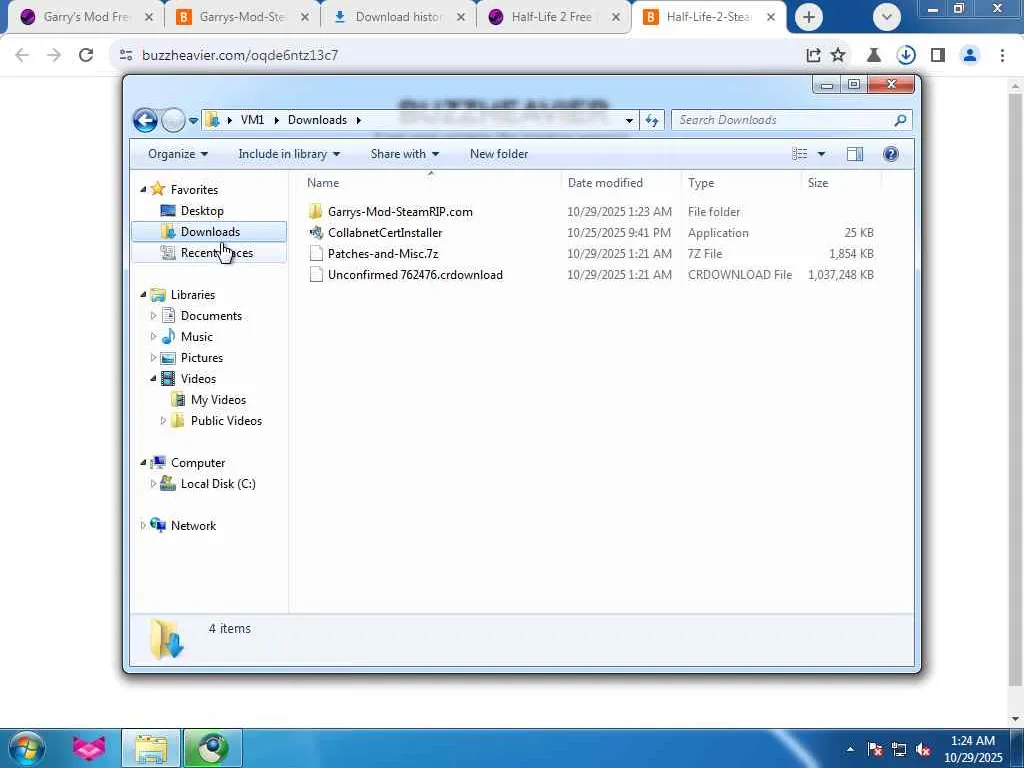This screenshot has height=768, width=1024.
Task: Sort by the Size column header
Action: click(x=840, y=183)
